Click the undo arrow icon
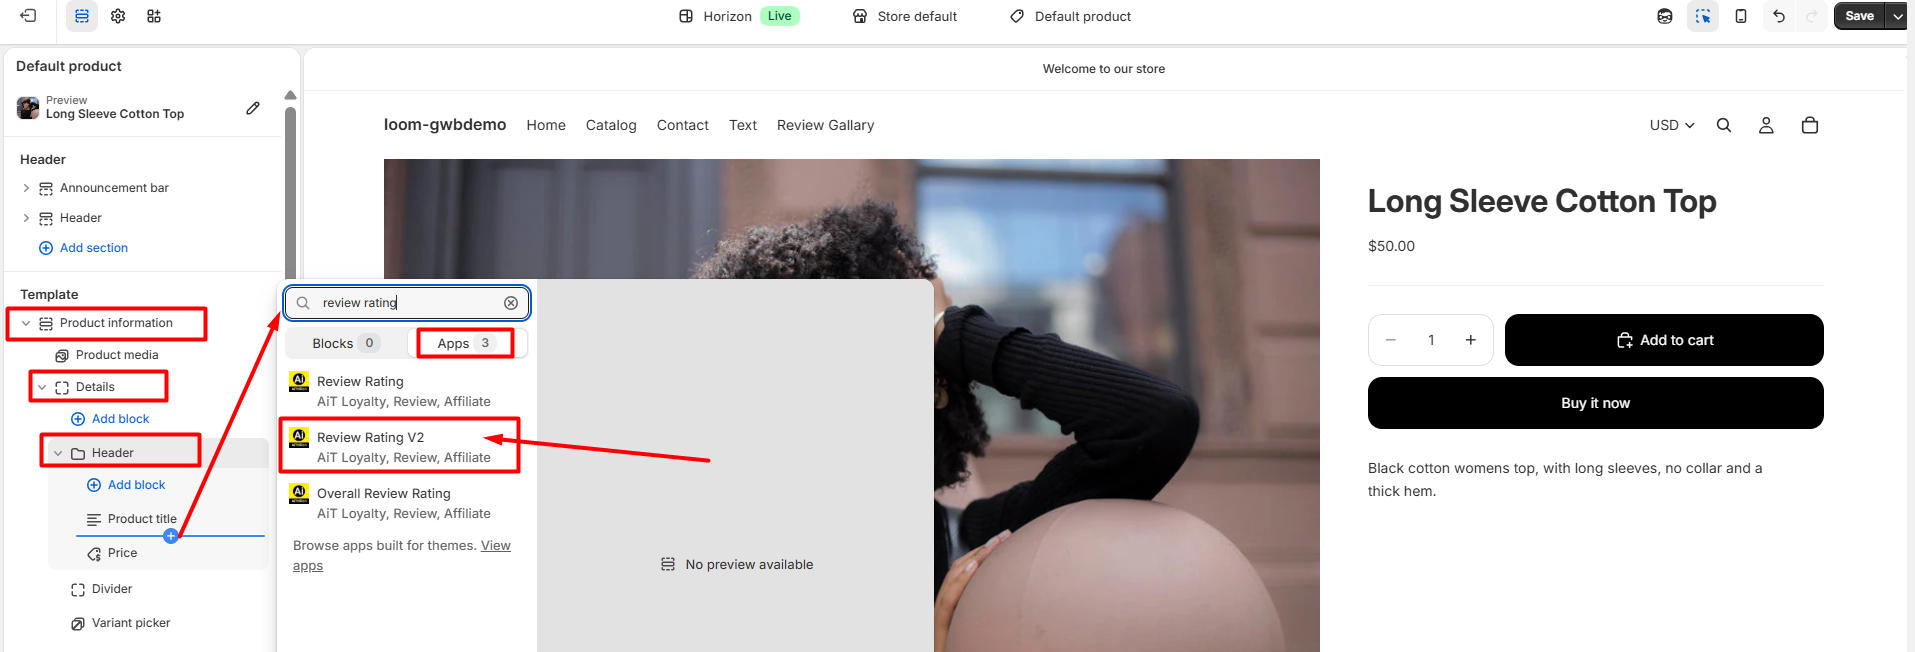This screenshot has height=652, width=1915. click(x=1779, y=16)
